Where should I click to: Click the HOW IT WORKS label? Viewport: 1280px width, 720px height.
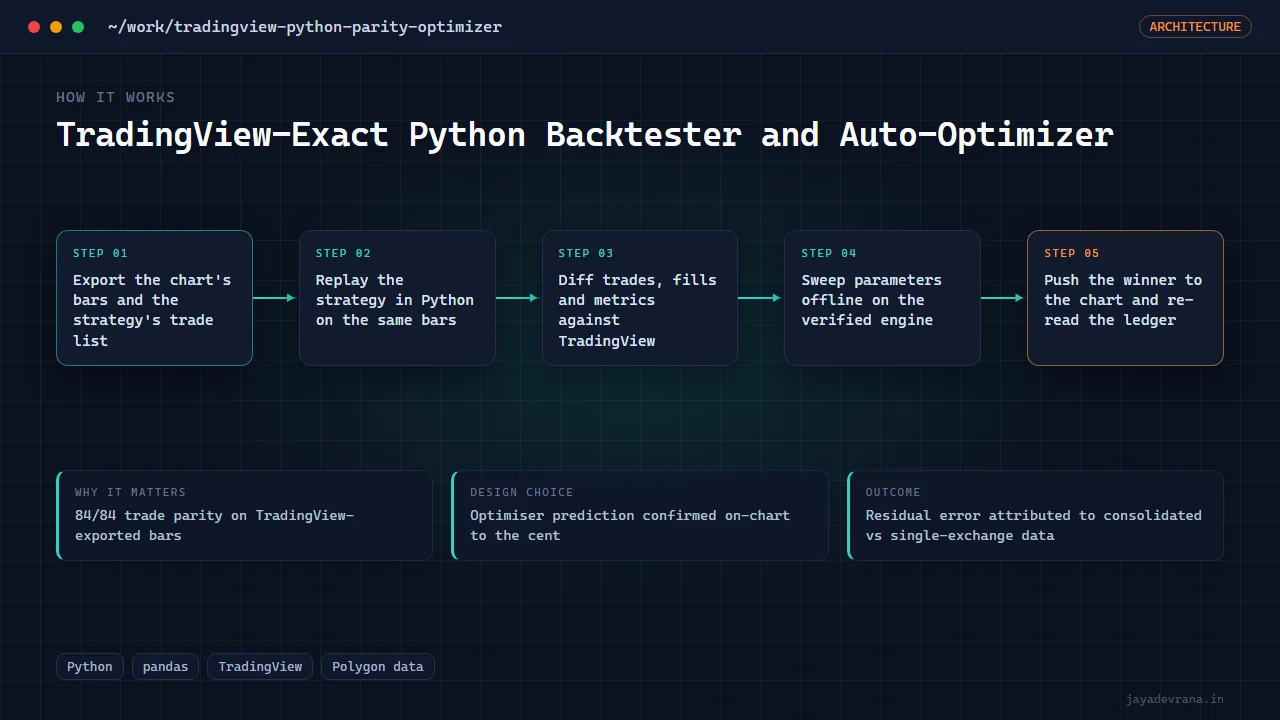116,97
